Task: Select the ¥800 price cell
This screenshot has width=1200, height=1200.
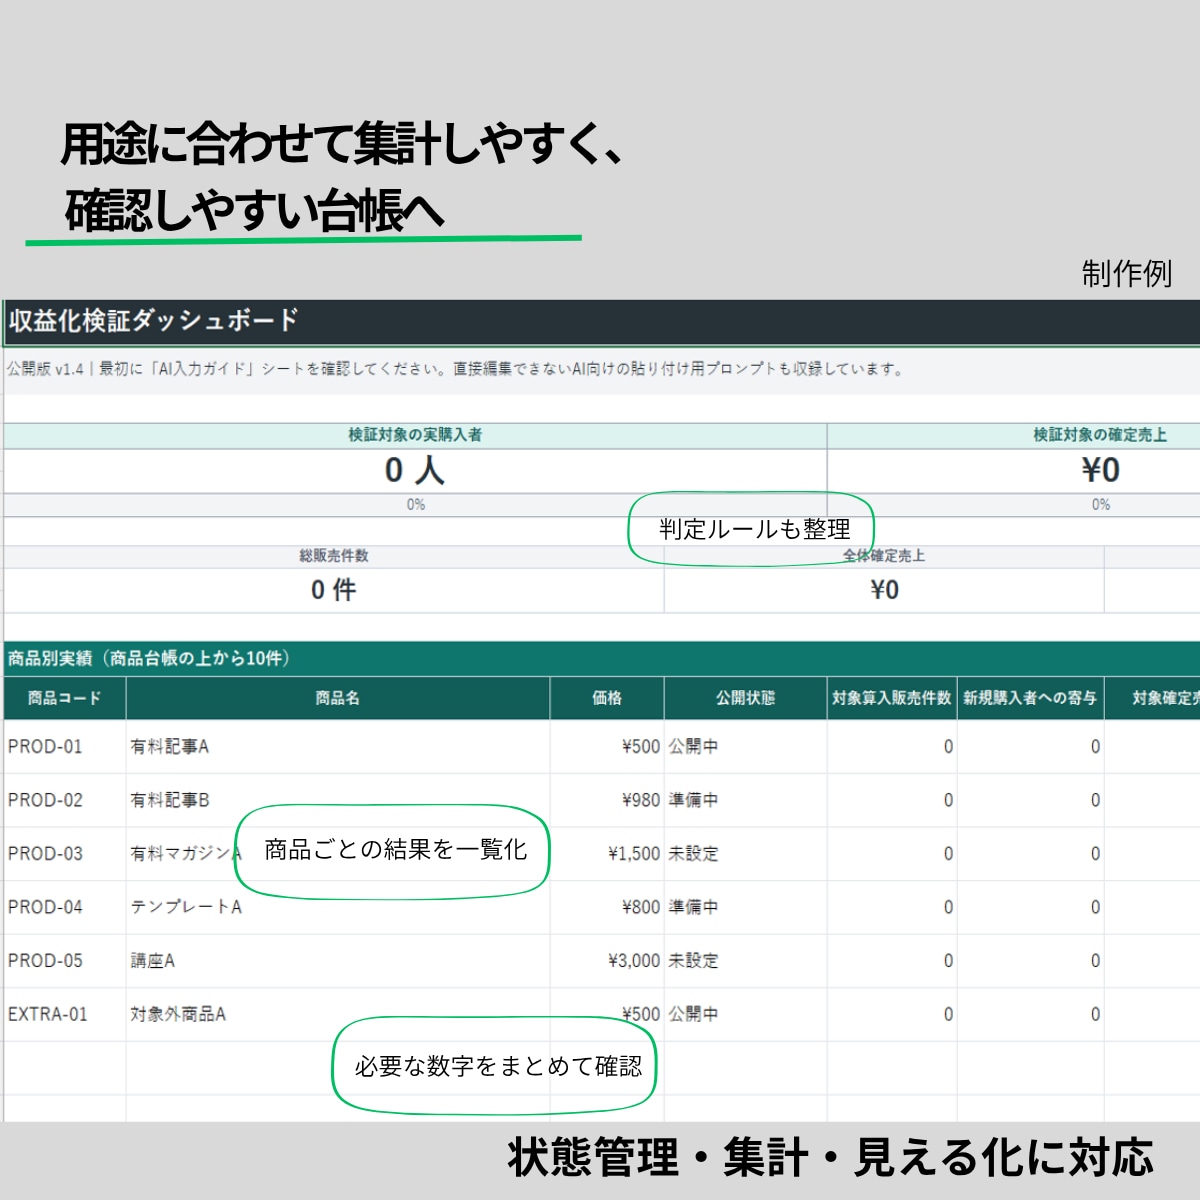Action: pyautogui.click(x=607, y=907)
